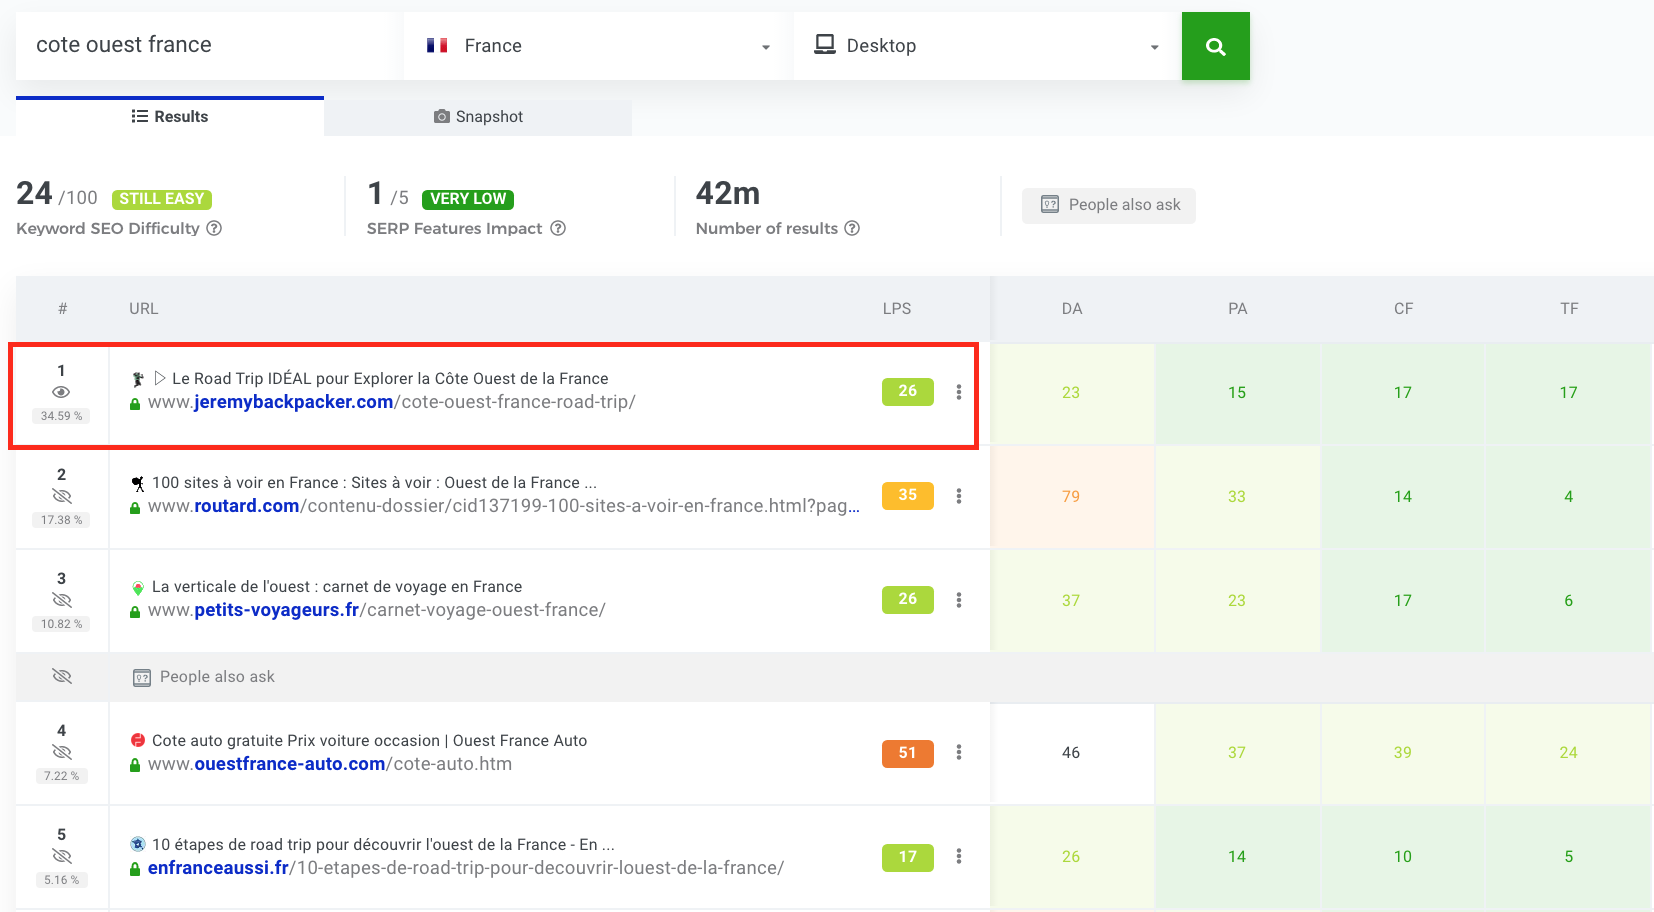Open the routard.com result link
This screenshot has width=1654, height=912.
click(x=503, y=506)
